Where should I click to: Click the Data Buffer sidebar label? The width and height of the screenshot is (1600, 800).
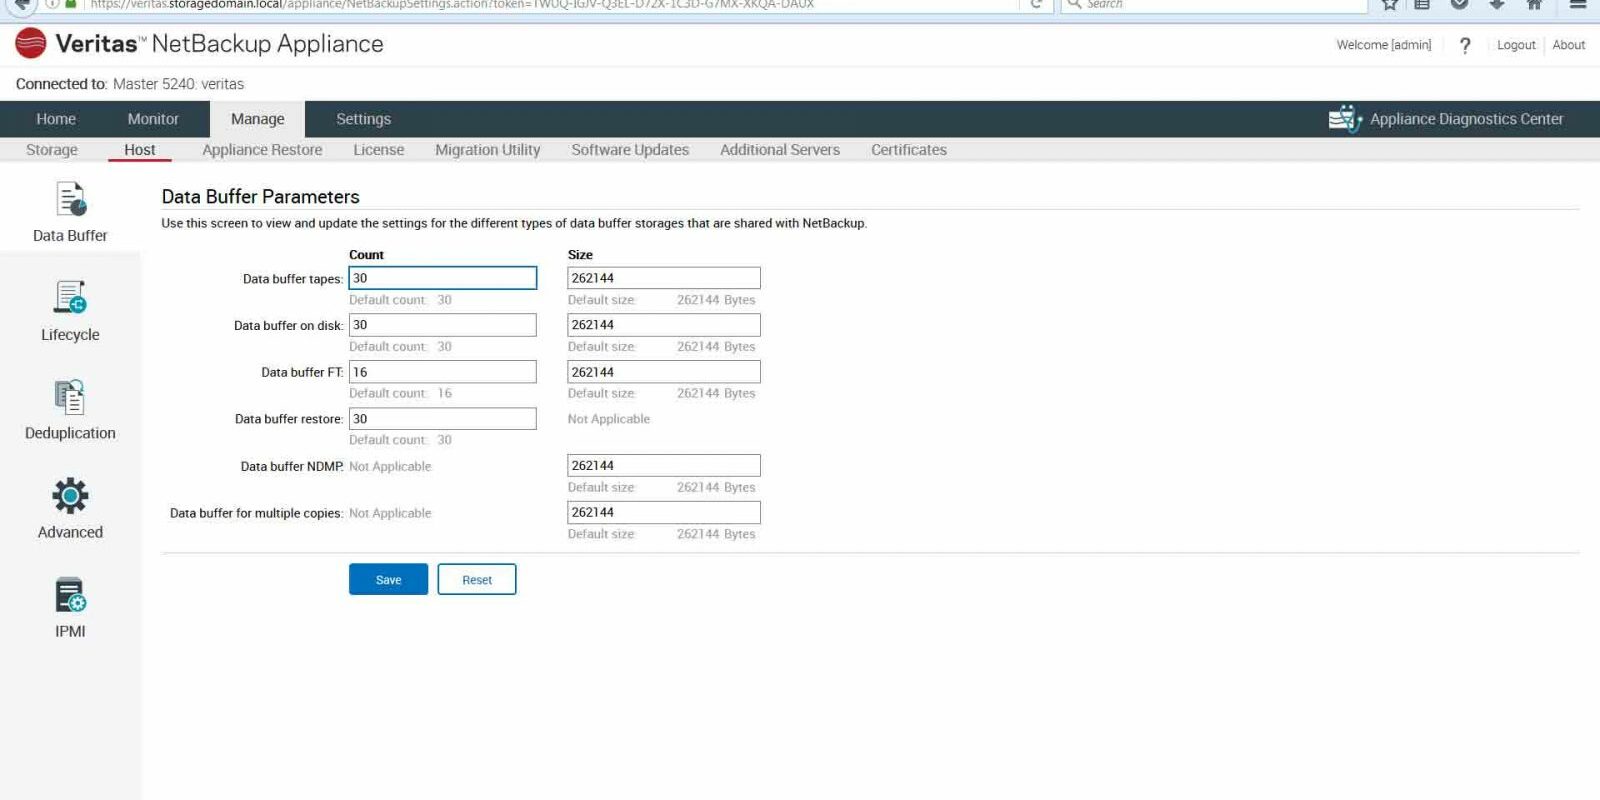coord(70,236)
